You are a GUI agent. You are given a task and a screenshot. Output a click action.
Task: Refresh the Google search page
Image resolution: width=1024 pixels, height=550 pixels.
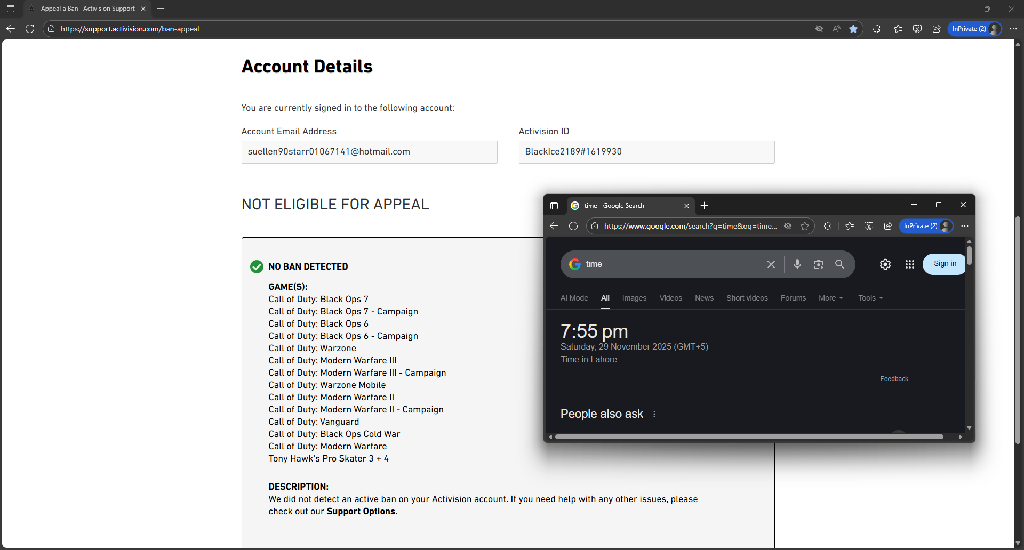click(573, 226)
